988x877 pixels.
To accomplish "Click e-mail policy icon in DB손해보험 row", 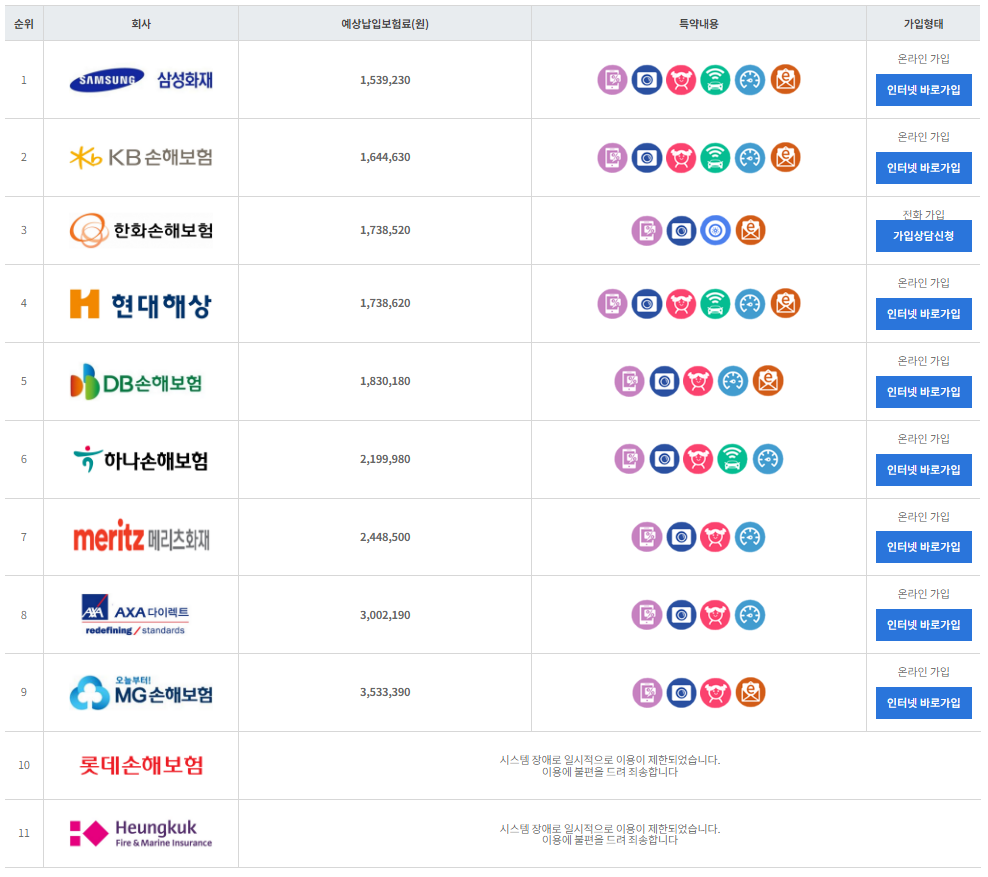I will pyautogui.click(x=768, y=381).
